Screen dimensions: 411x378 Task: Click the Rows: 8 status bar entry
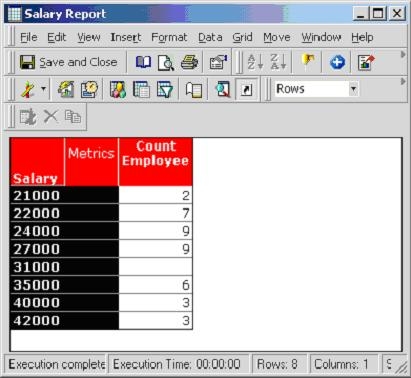[x=279, y=364]
